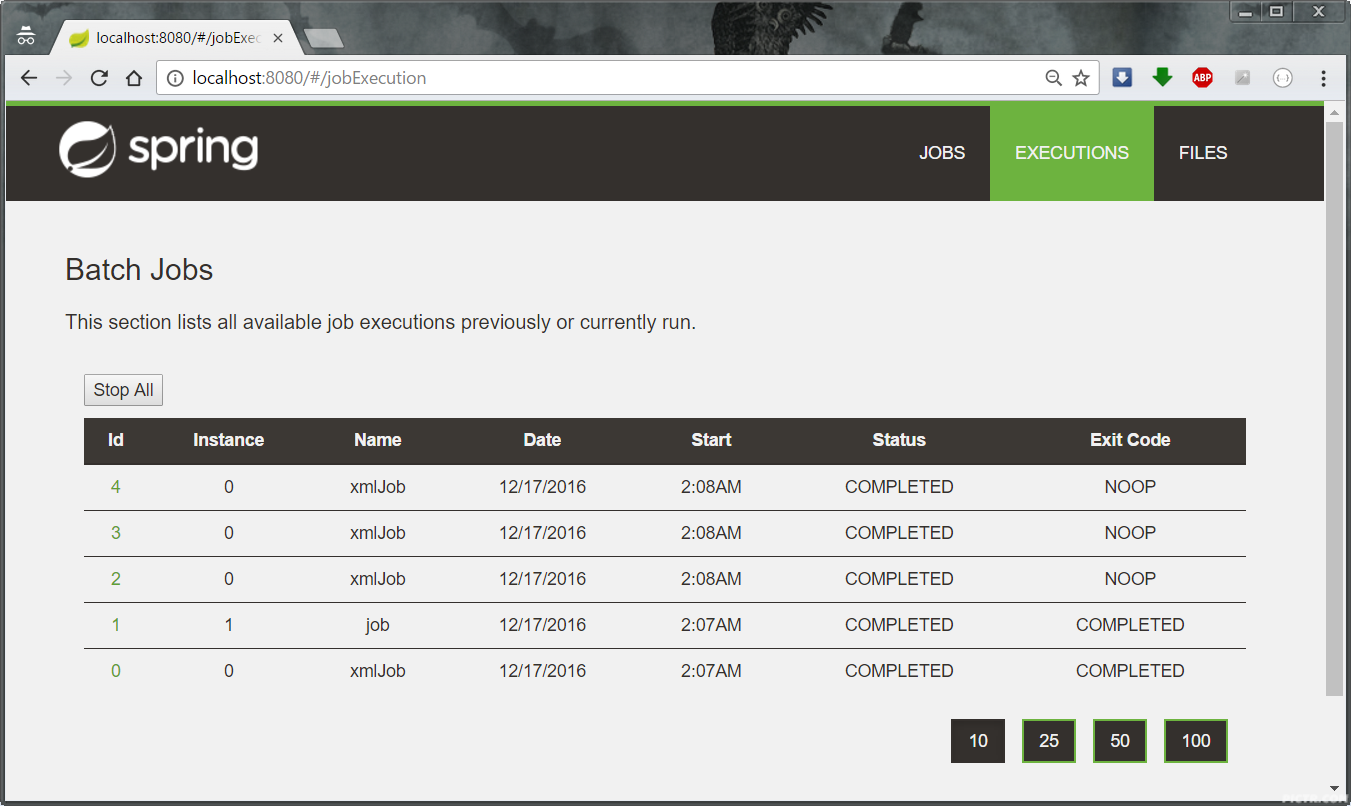Click the browser forward arrow
1351x806 pixels.
(64, 78)
